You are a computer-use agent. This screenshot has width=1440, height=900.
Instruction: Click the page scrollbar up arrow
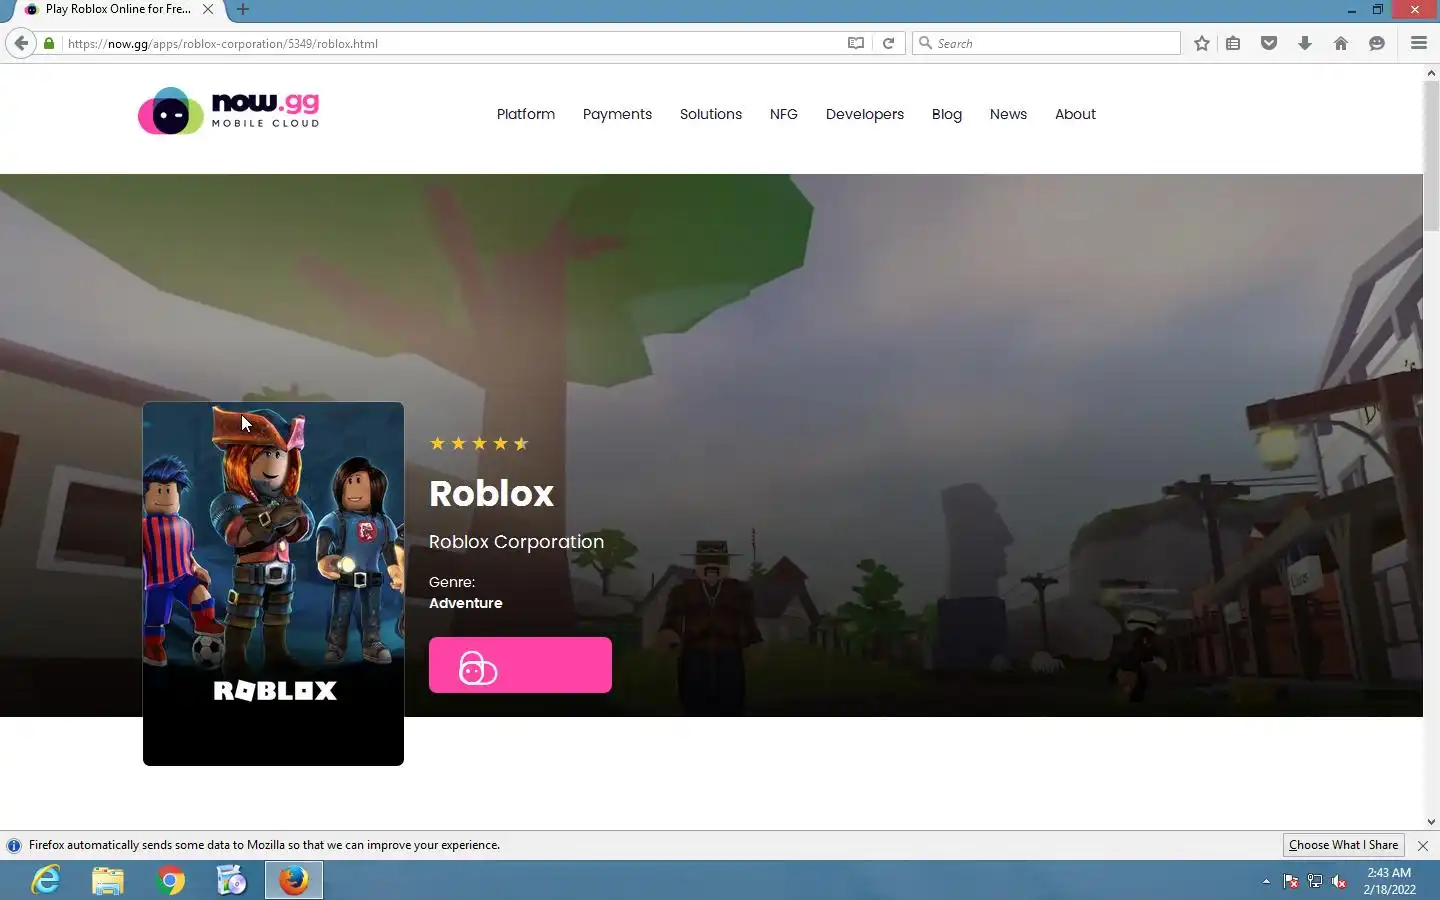[1431, 72]
